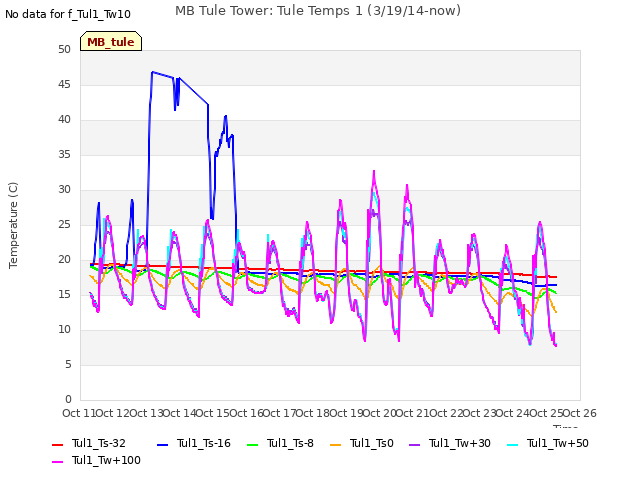
Task: Click the Tul1_Tw+50 legend label
Action: (558, 444)
